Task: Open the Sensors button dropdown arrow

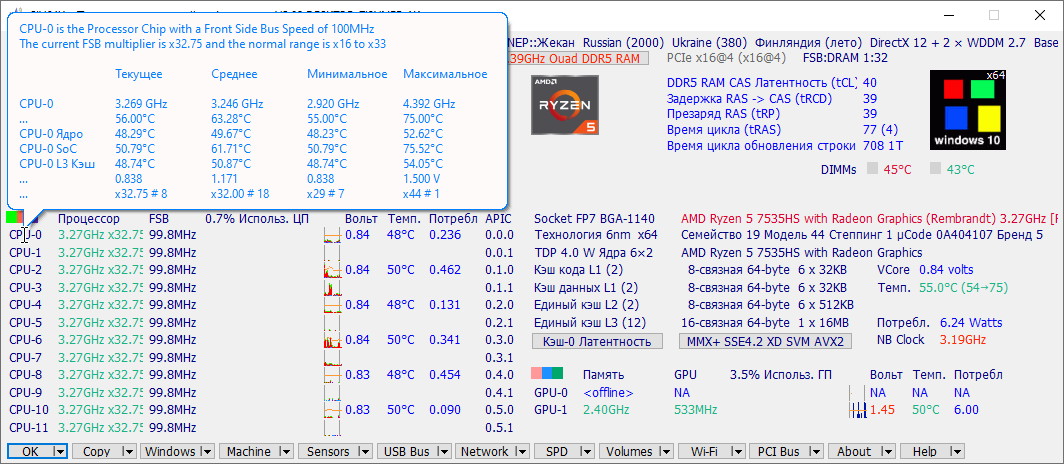Action: tap(365, 451)
